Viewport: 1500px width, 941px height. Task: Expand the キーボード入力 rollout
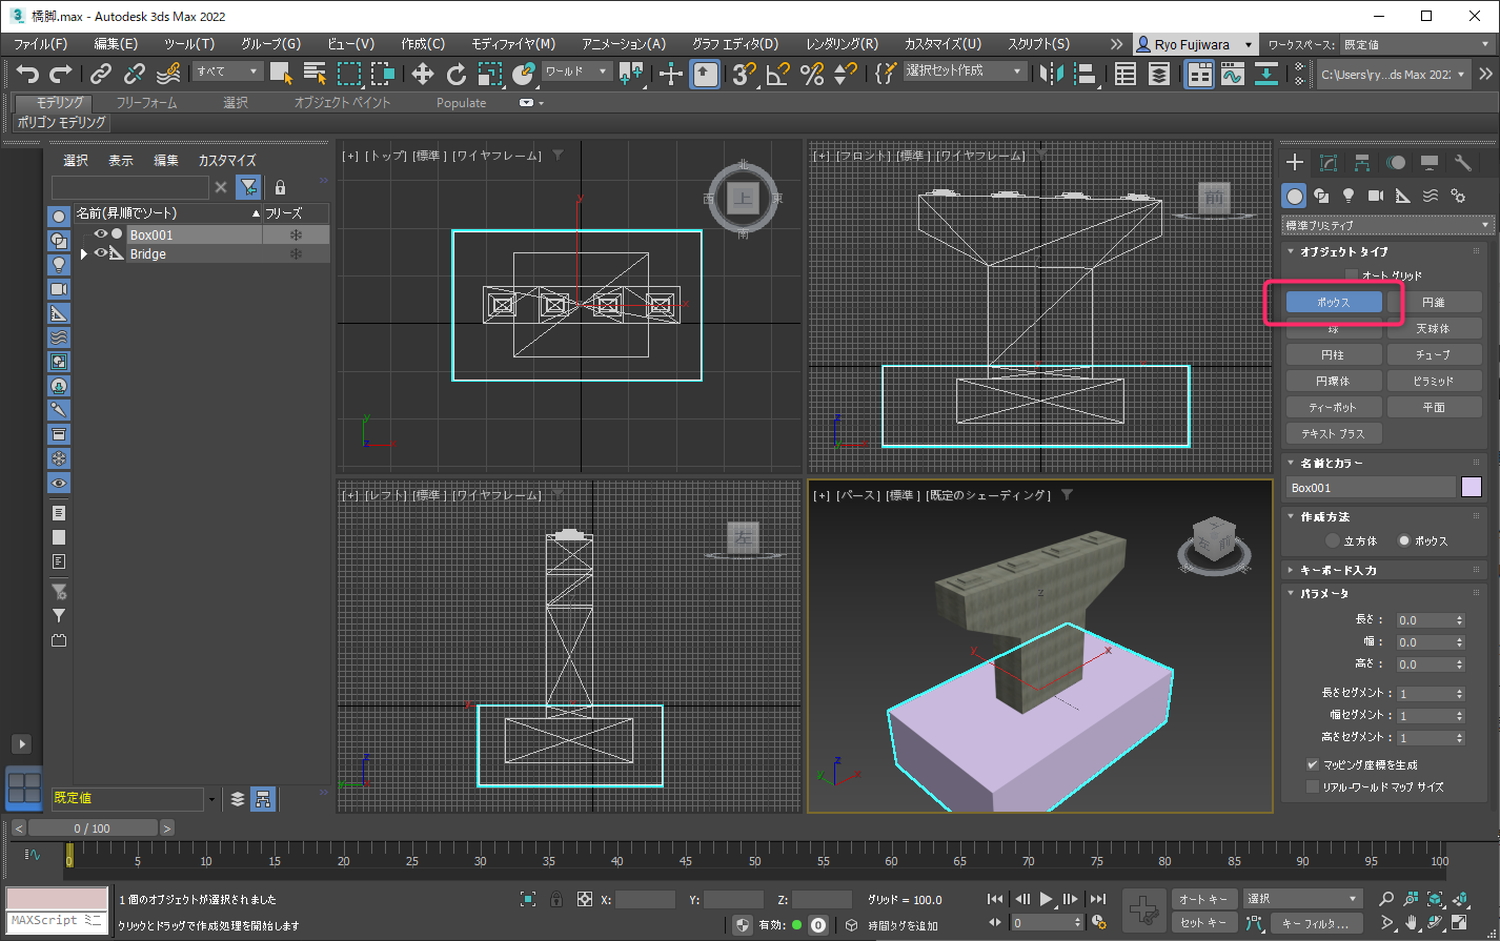coord(1338,570)
